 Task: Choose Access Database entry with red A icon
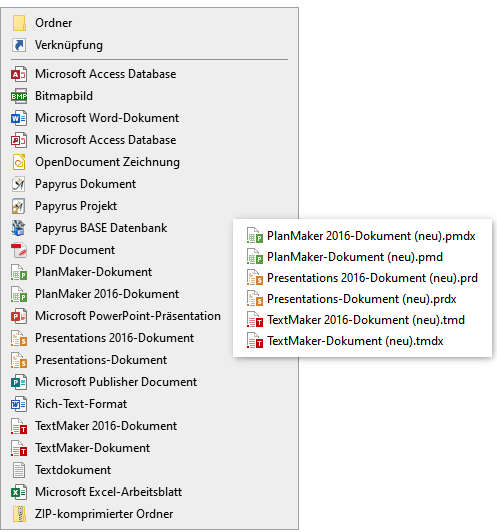[x=149, y=74]
